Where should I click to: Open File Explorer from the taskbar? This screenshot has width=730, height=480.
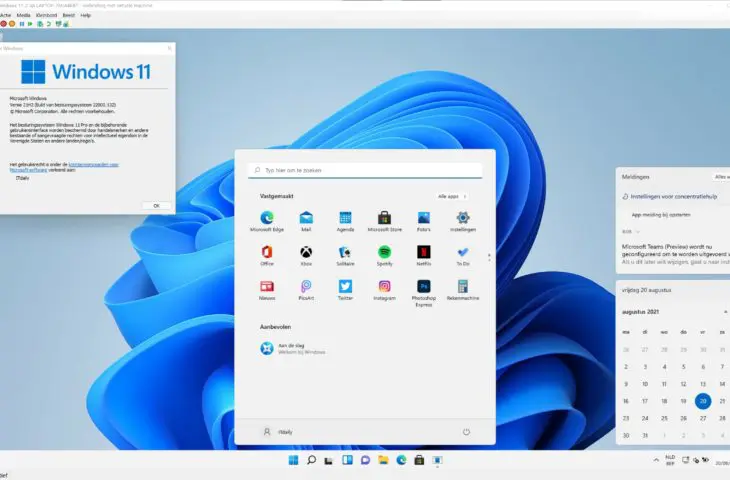pyautogui.click(x=383, y=460)
